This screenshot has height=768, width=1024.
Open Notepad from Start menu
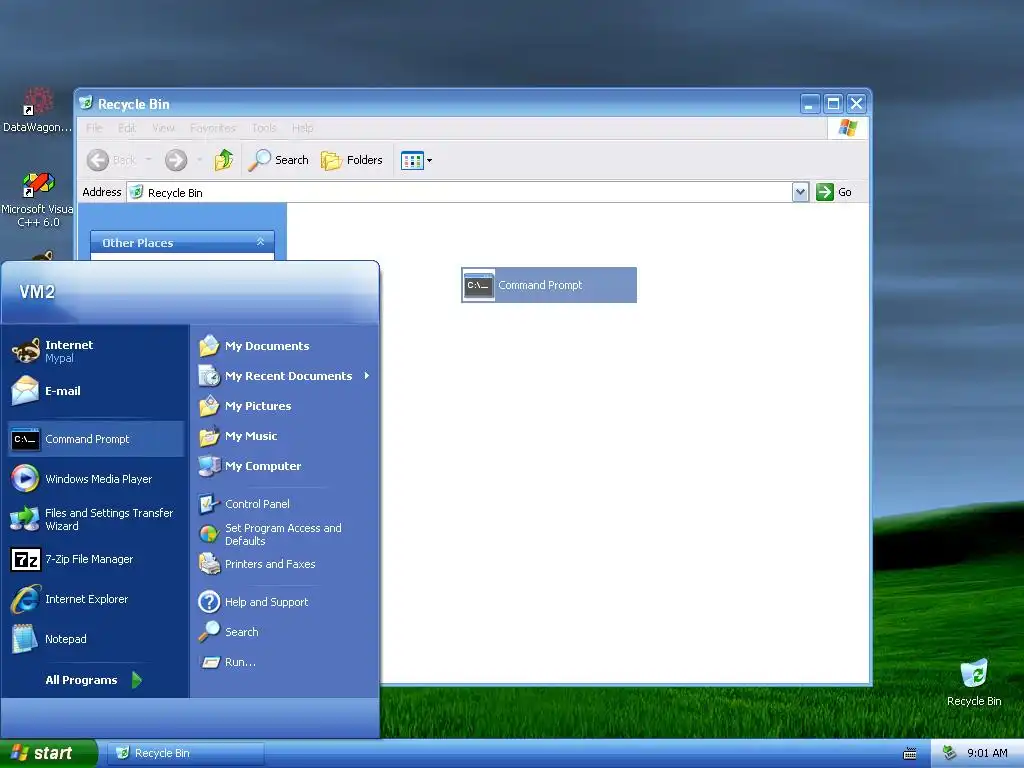point(95,639)
